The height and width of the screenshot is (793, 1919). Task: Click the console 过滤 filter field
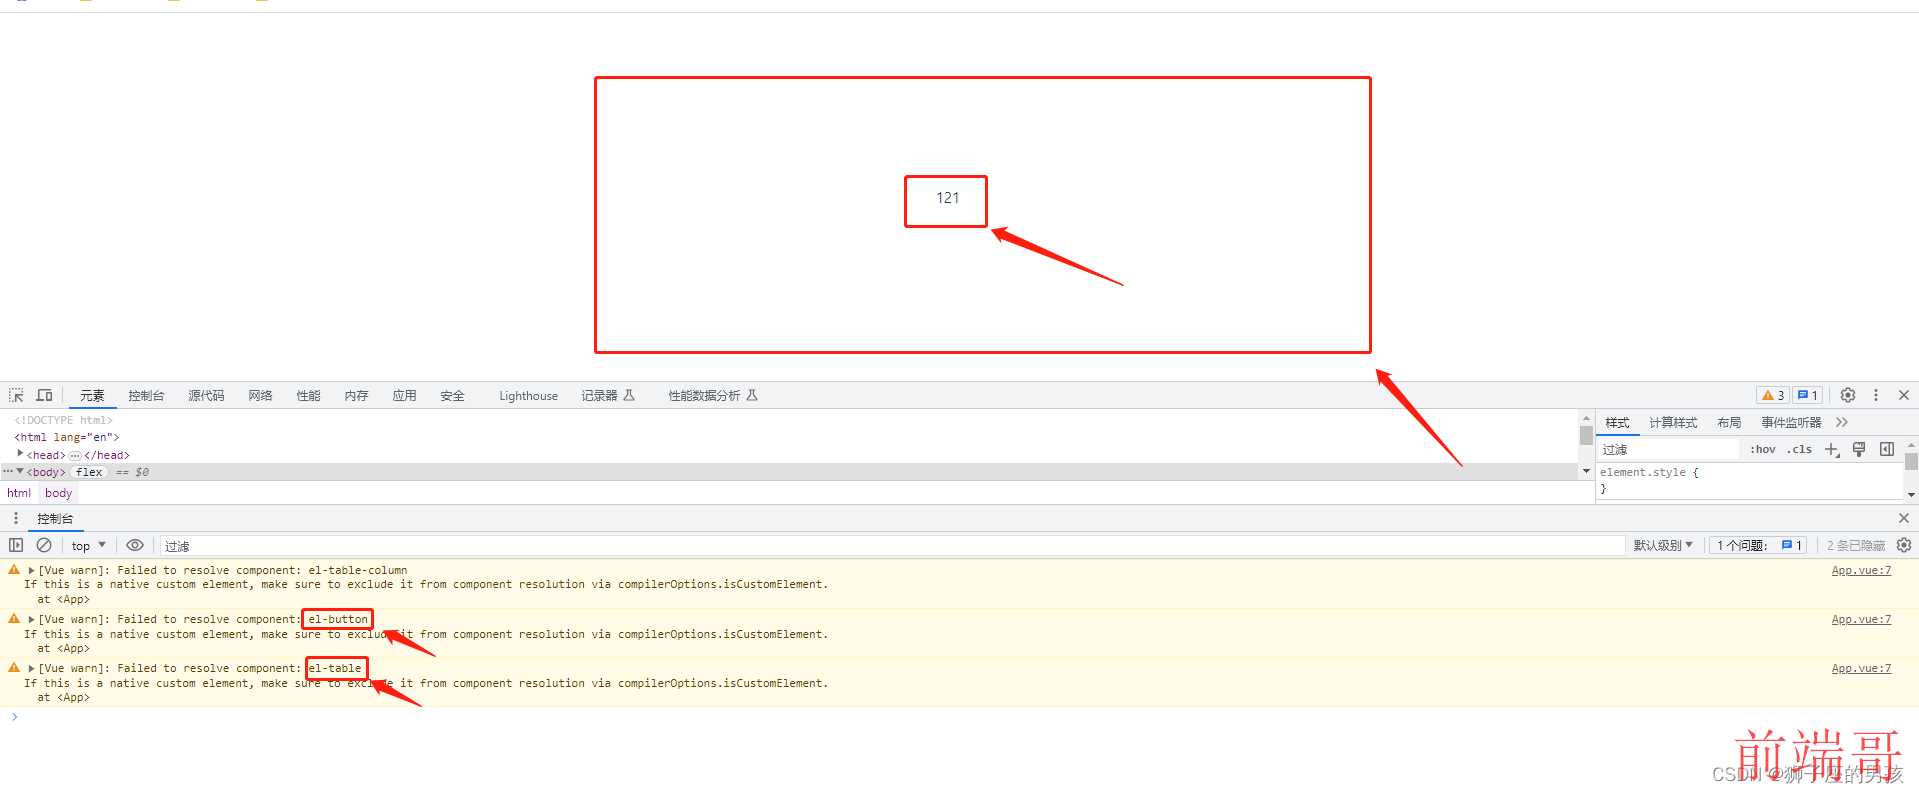[892, 546]
